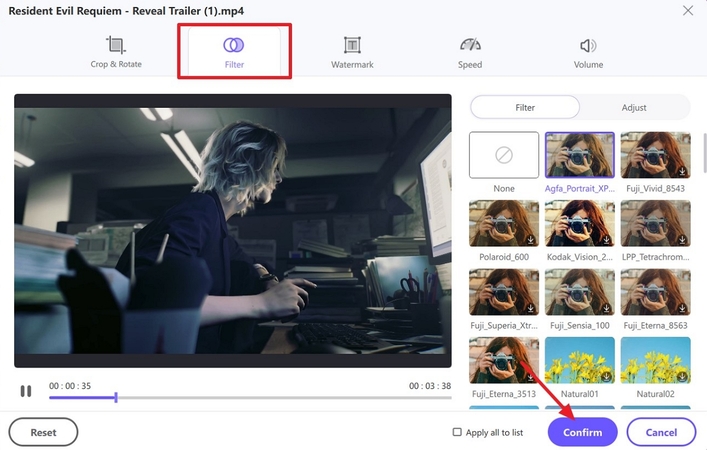Switch to the Adjust sub-tab
This screenshot has height=450, width=707.
click(x=634, y=107)
